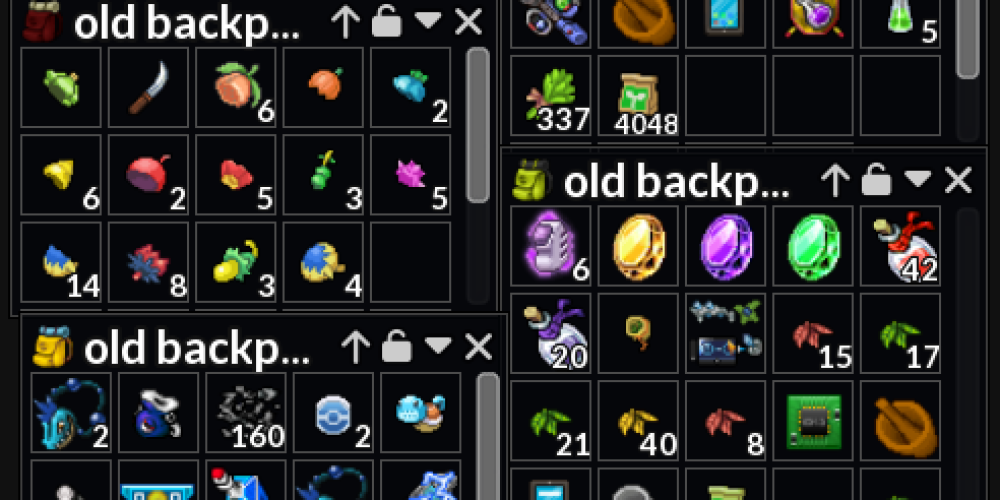This screenshot has height=500, width=1000.
Task: Select the purple potion stack of 20
Action: tap(551, 333)
